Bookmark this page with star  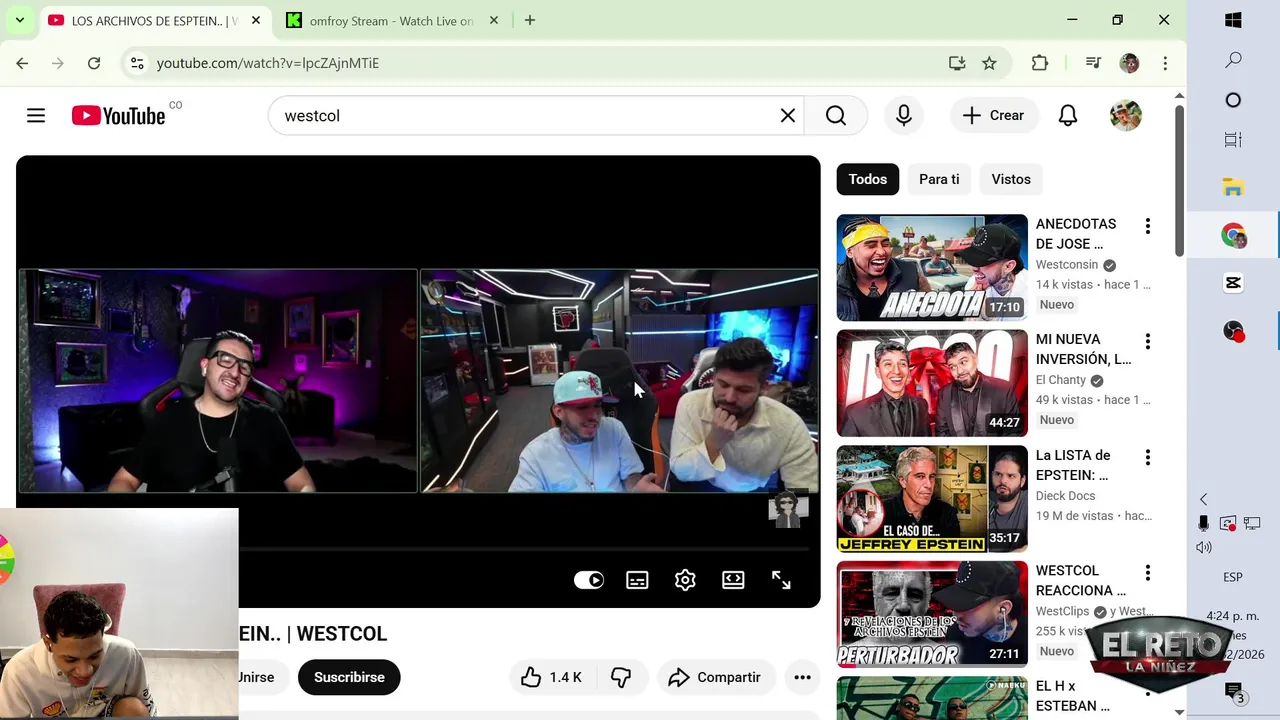pos(989,63)
